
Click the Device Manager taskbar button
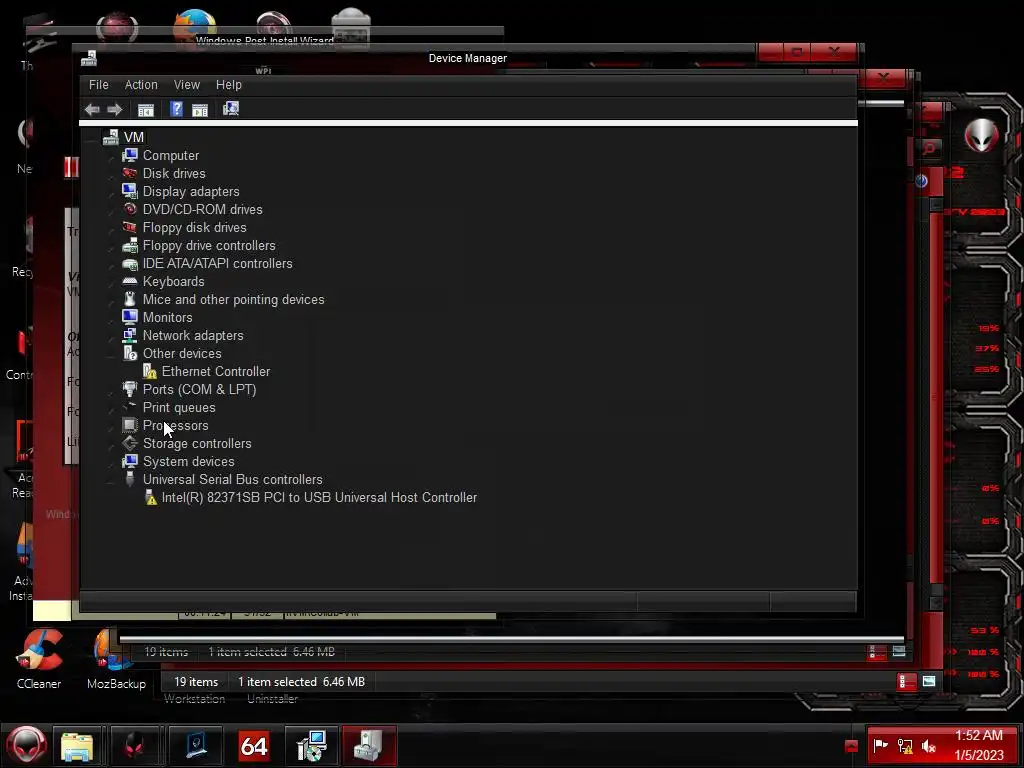[x=369, y=746]
